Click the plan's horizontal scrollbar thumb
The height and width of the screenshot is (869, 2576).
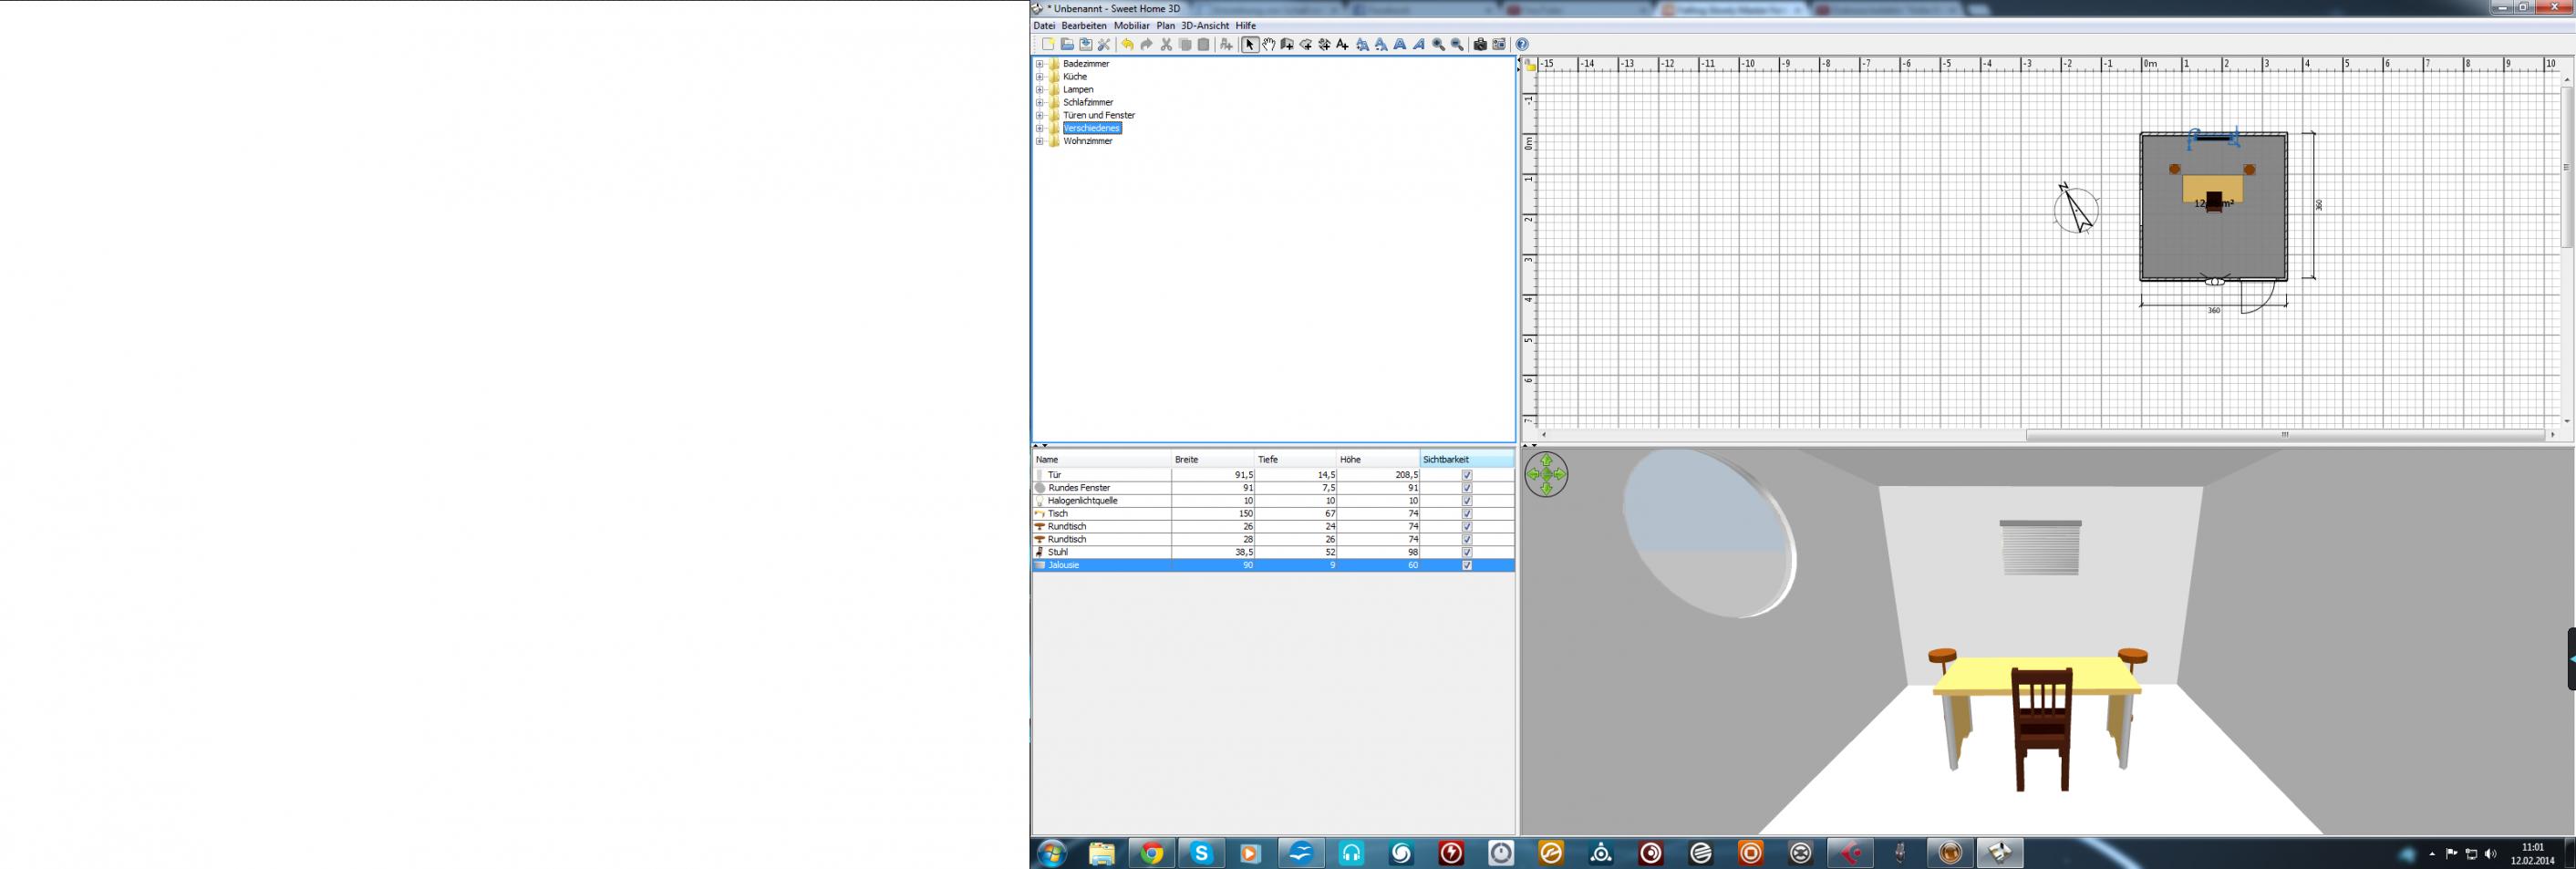coord(2284,435)
